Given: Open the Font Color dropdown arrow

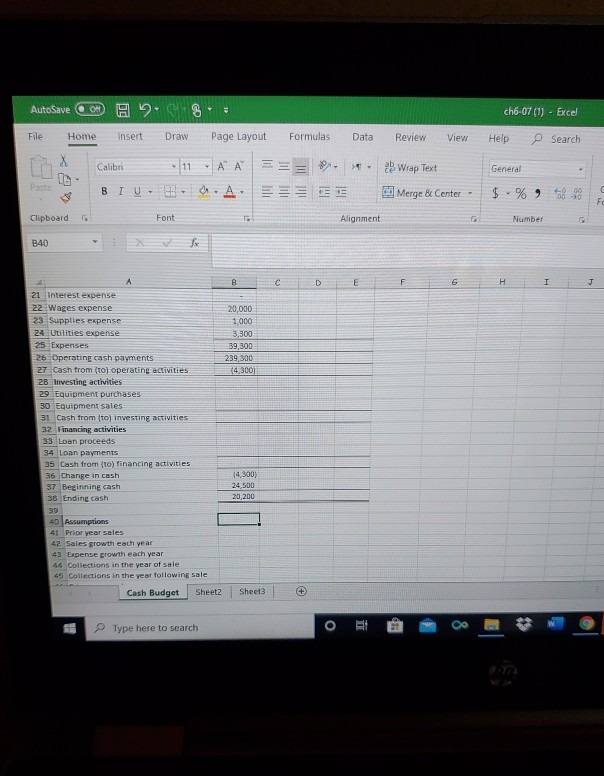Looking at the screenshot, I should [242, 192].
